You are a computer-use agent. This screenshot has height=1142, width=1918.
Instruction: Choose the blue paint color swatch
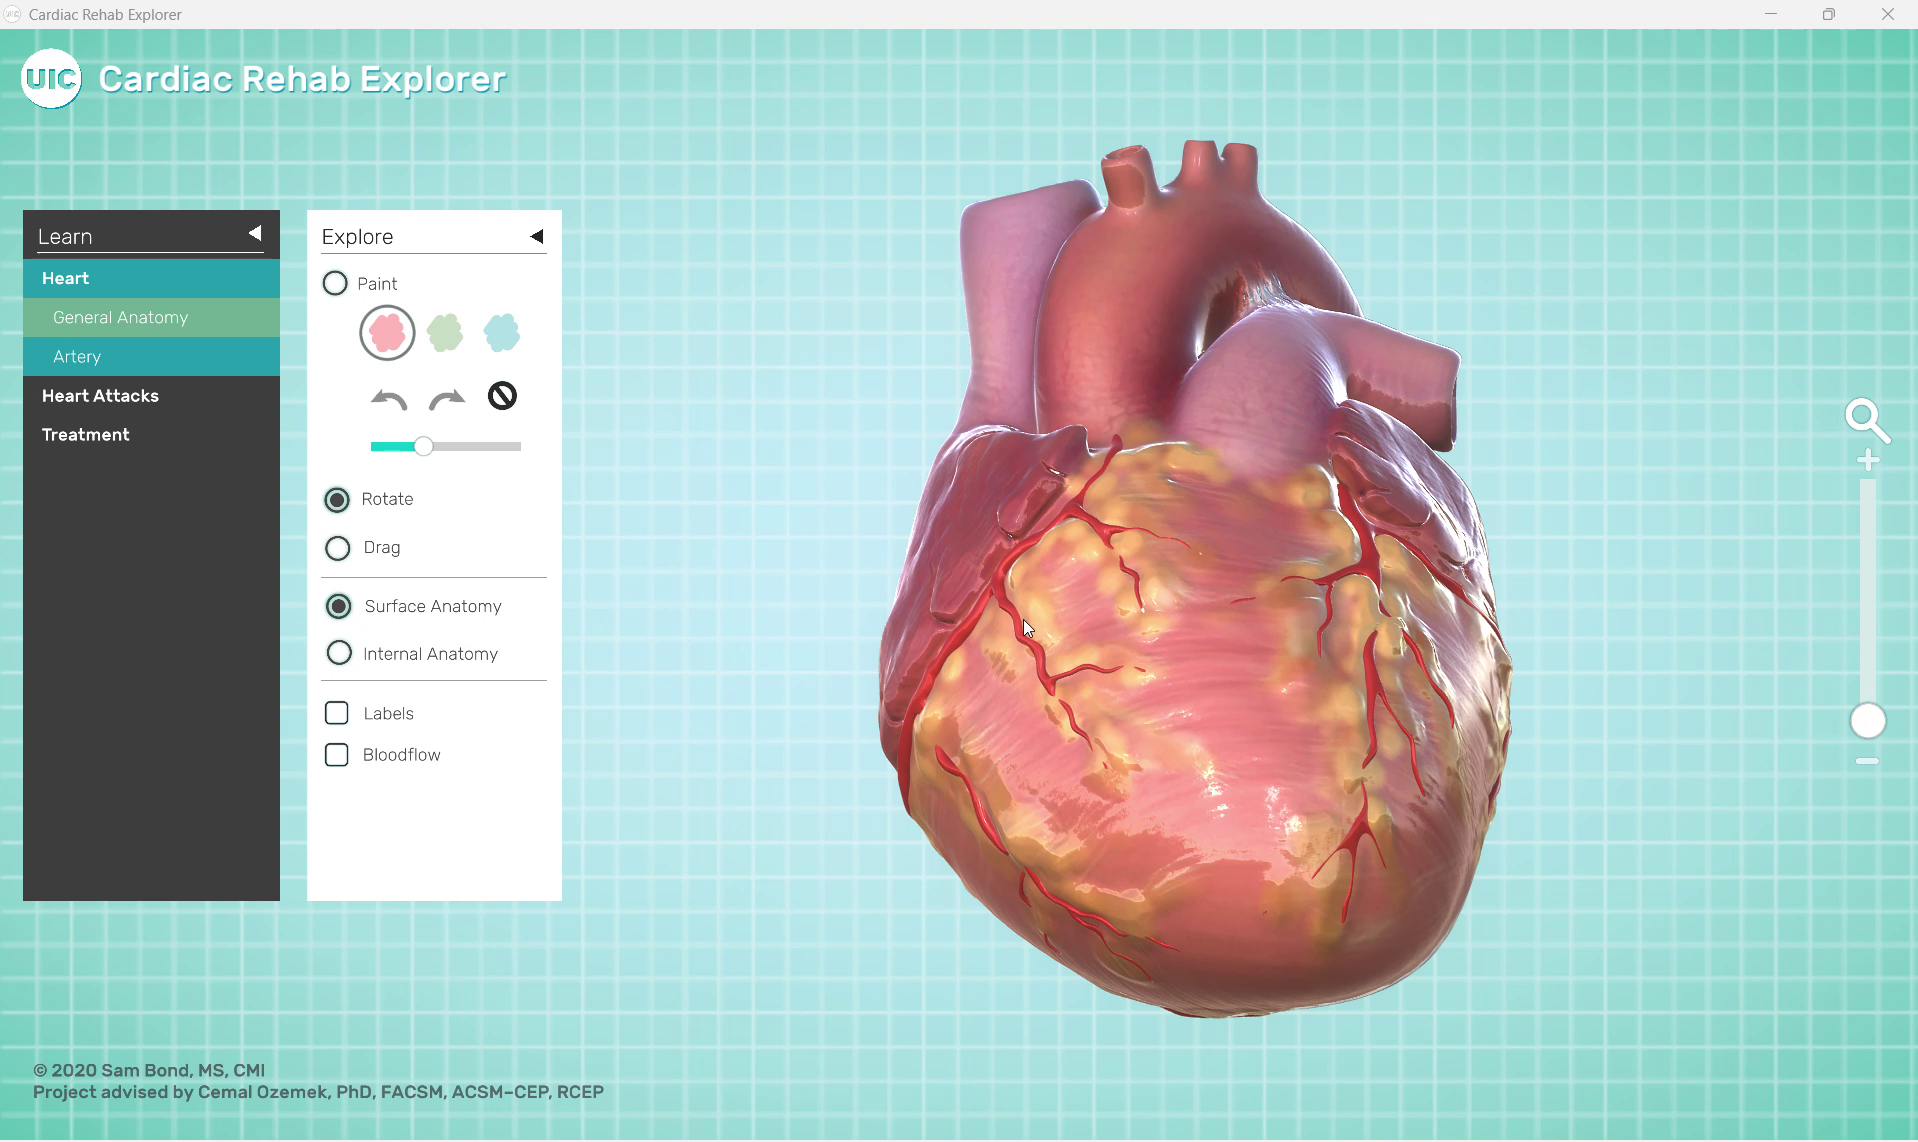502,332
